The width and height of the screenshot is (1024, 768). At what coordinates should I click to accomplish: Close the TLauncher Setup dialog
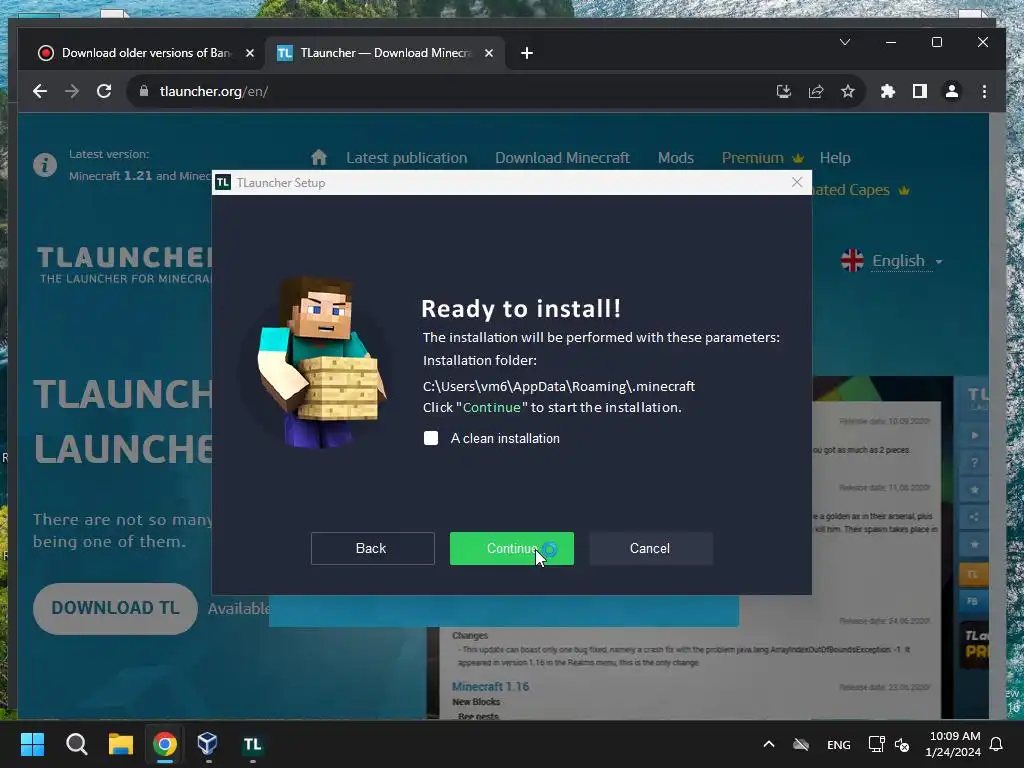[797, 182]
